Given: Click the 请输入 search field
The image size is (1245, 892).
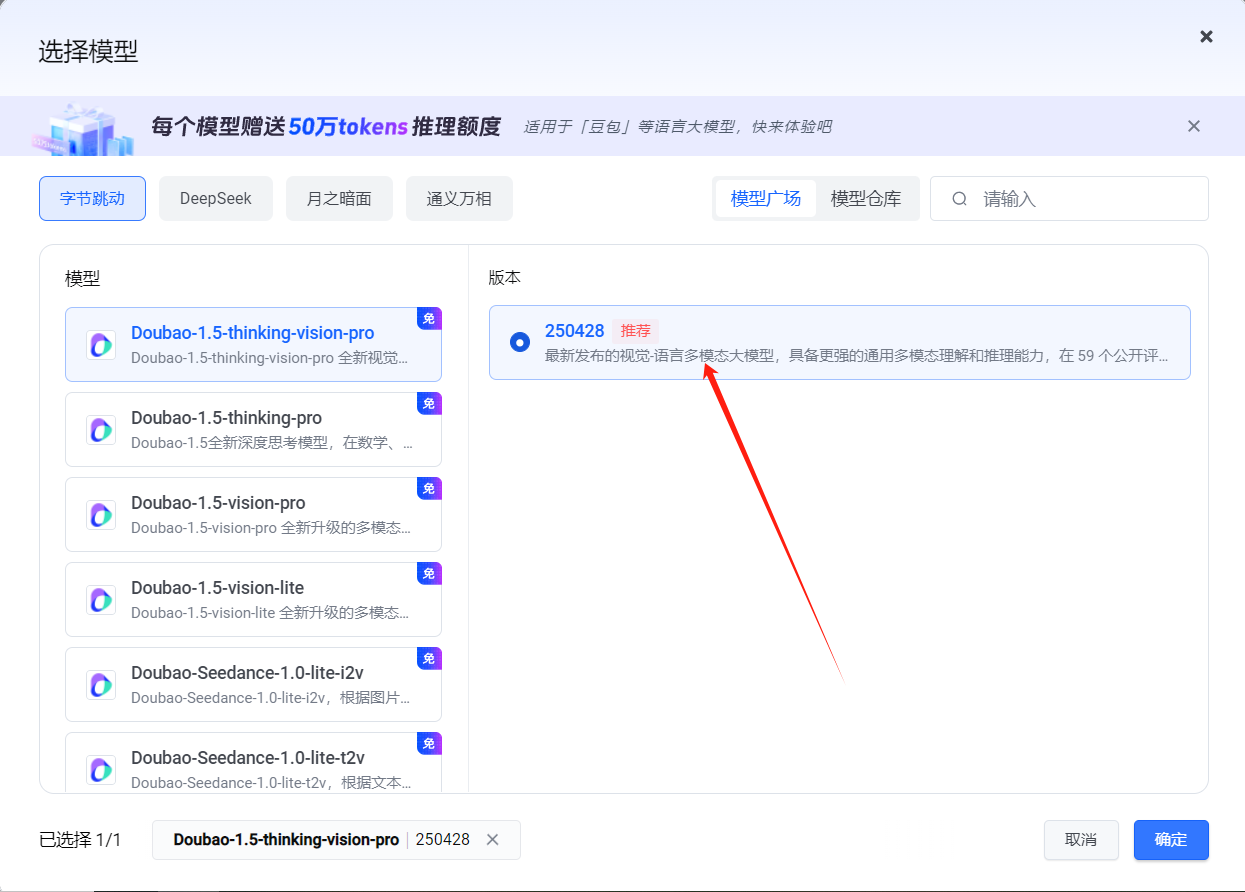Looking at the screenshot, I should 1069,198.
